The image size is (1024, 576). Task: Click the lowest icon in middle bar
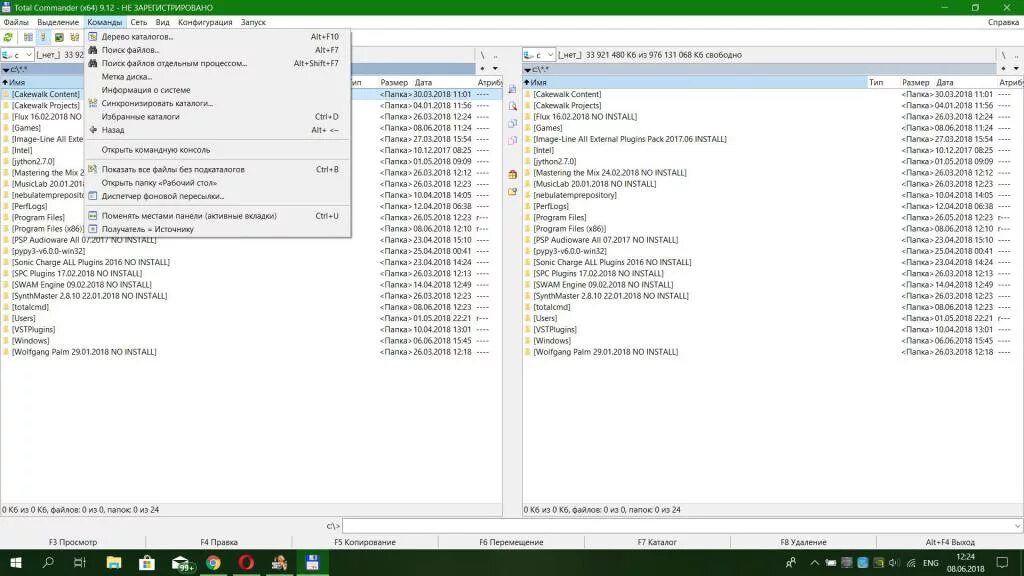coord(512,191)
